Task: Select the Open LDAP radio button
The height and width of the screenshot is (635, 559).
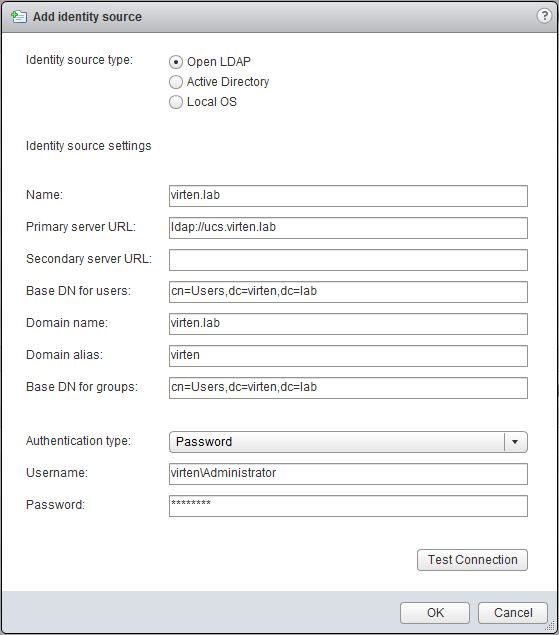Action: pos(176,62)
